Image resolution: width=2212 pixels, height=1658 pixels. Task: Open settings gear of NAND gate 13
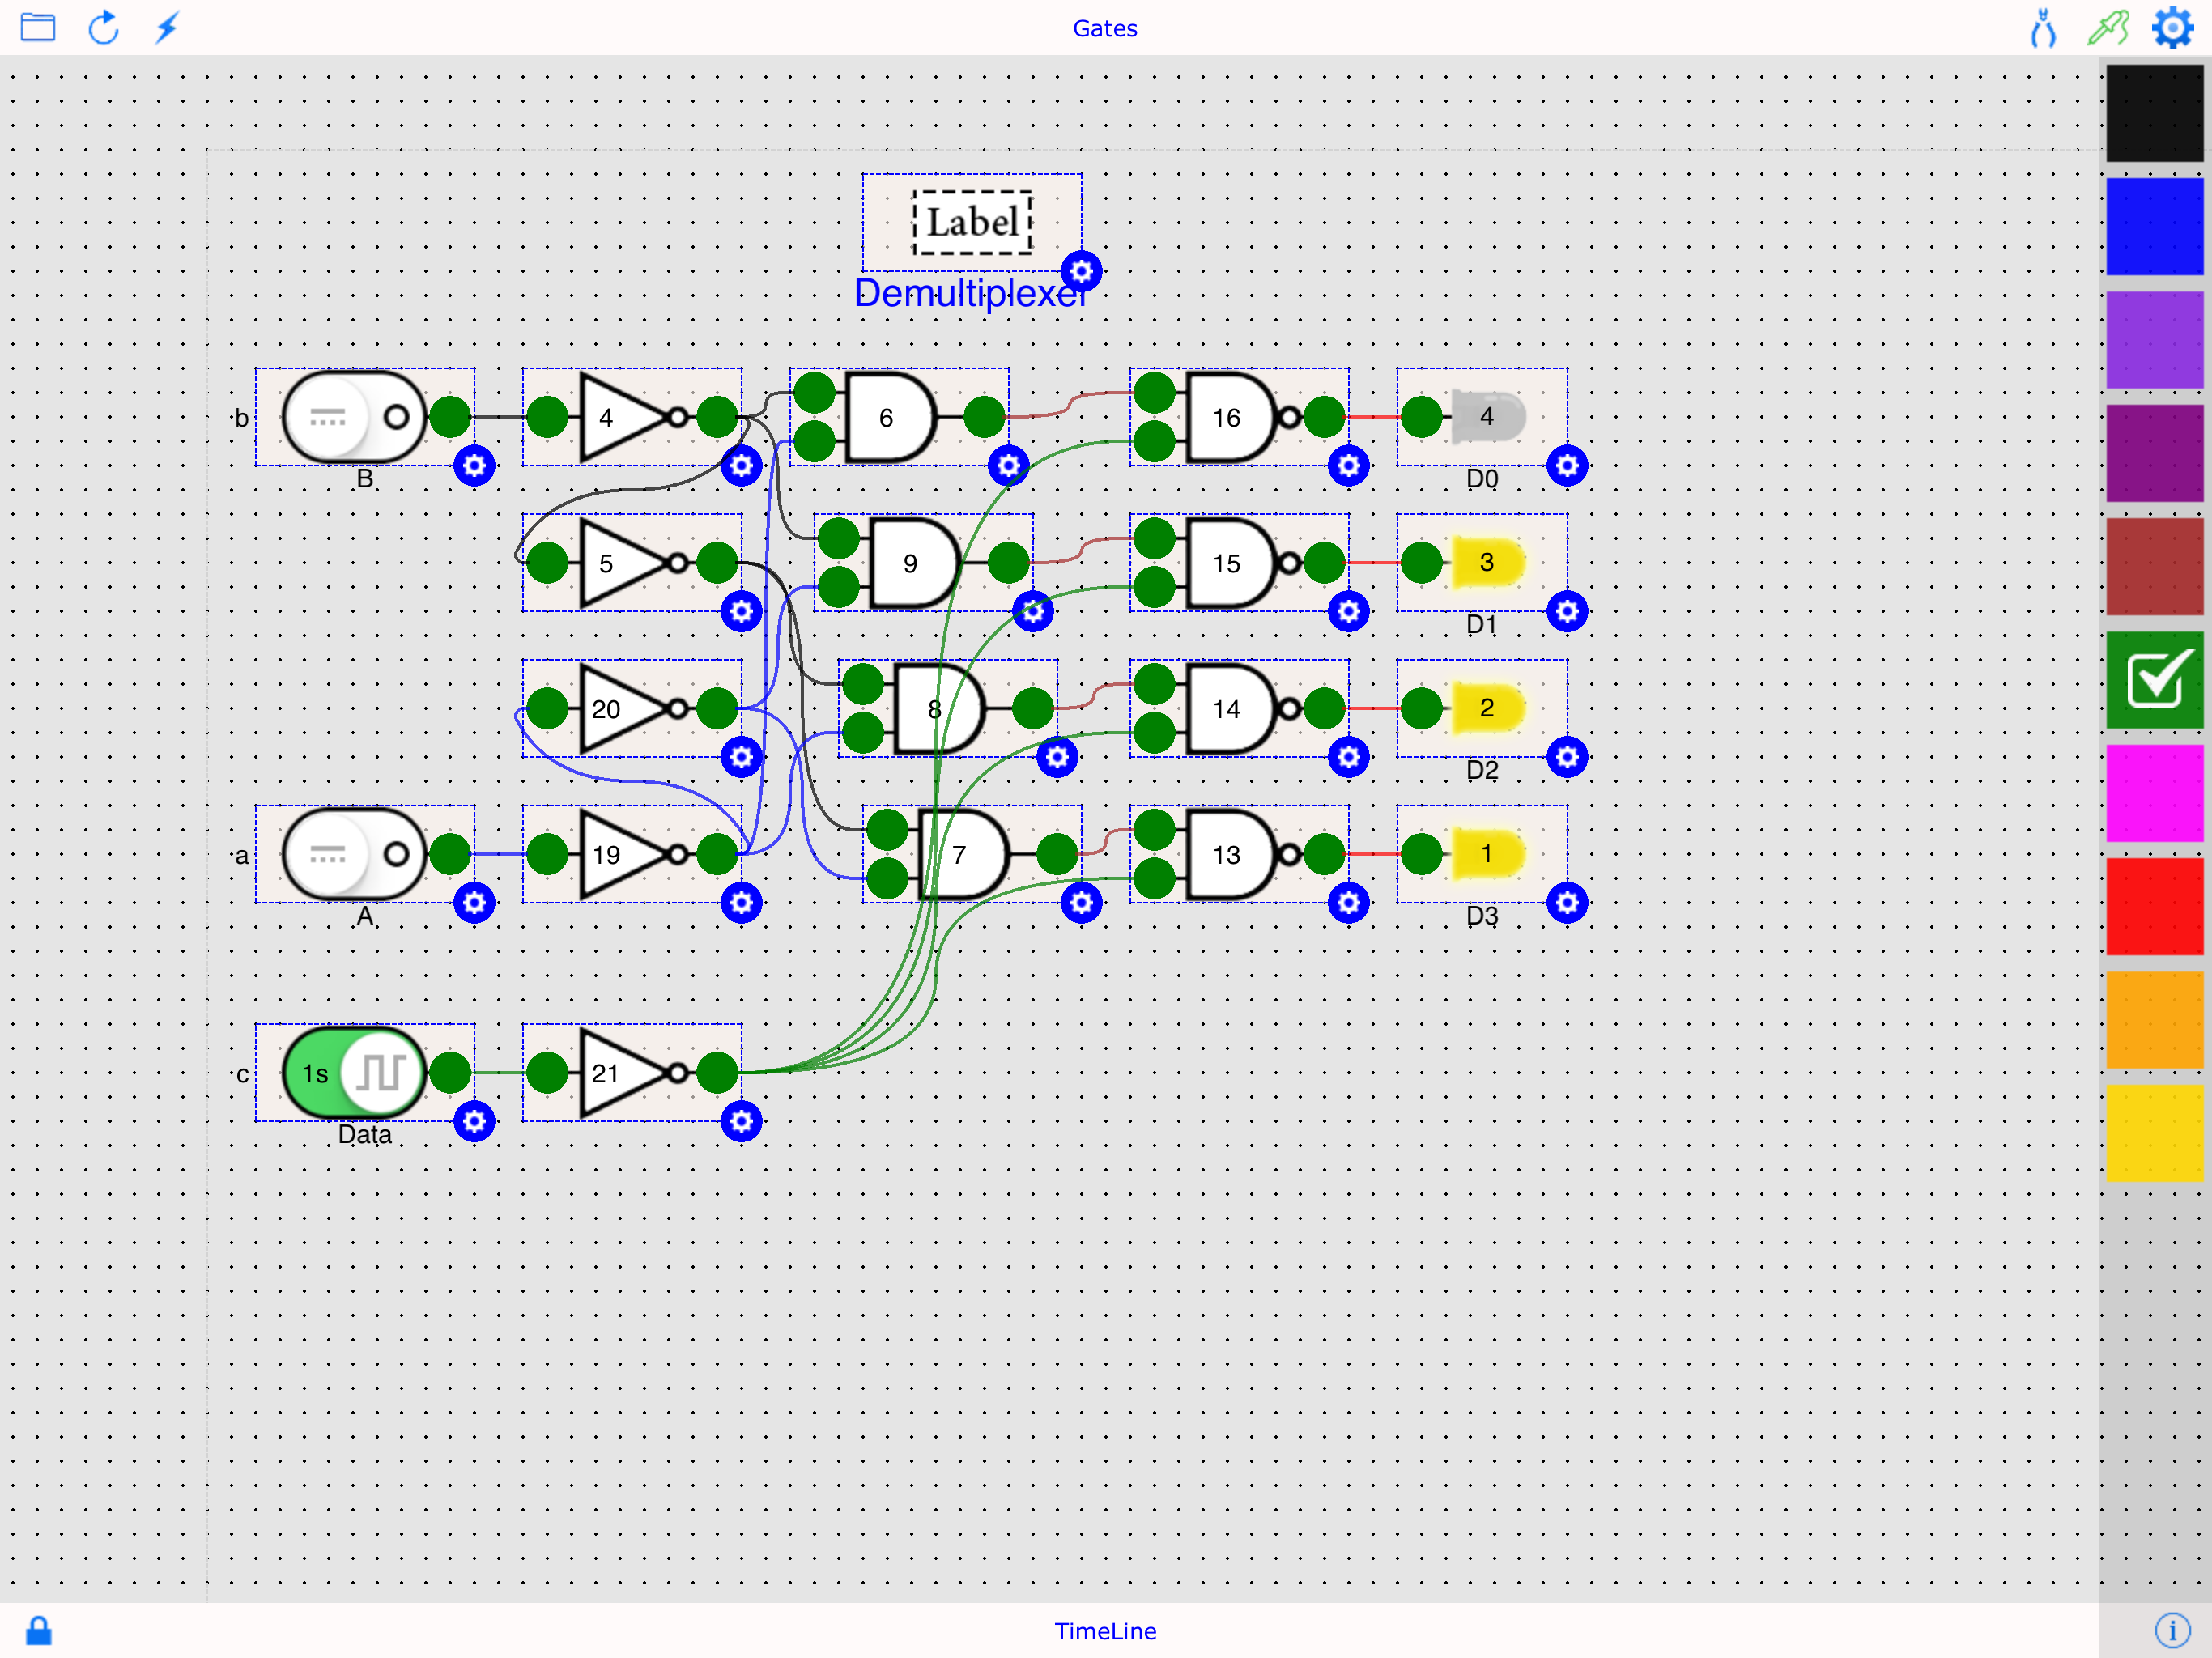click(x=1348, y=903)
